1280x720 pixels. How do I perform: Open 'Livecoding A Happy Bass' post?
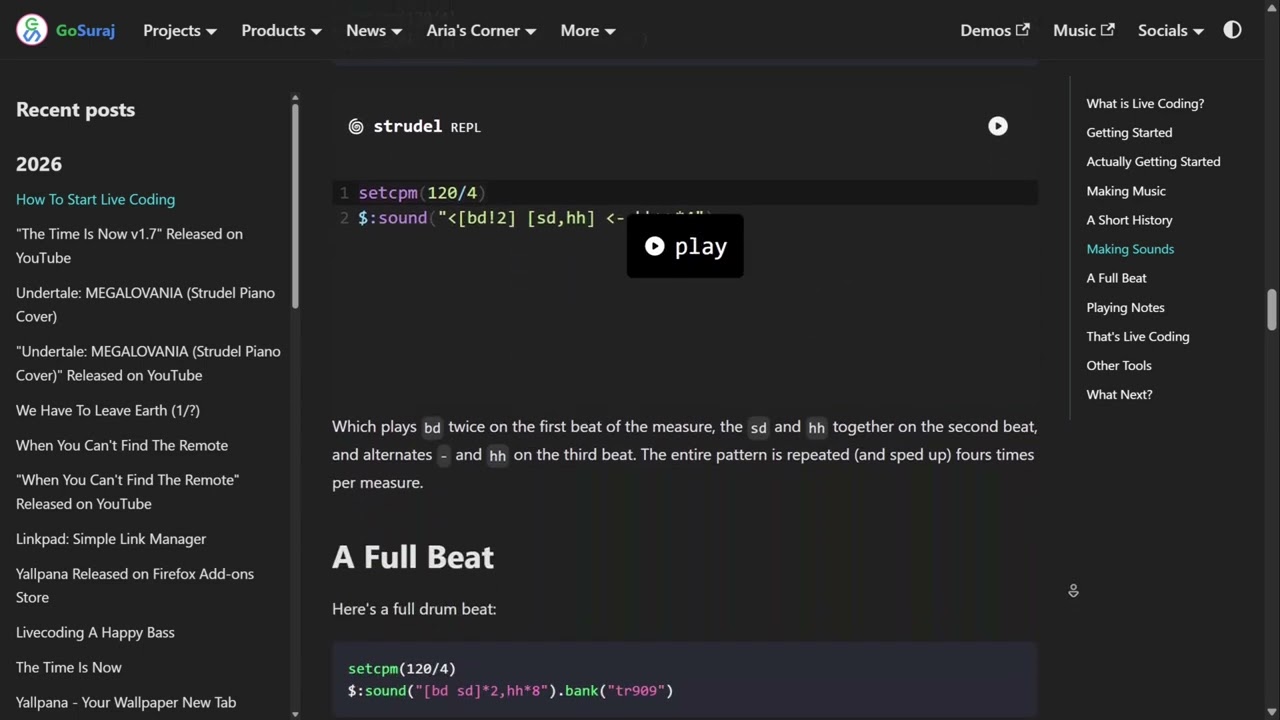pos(95,632)
